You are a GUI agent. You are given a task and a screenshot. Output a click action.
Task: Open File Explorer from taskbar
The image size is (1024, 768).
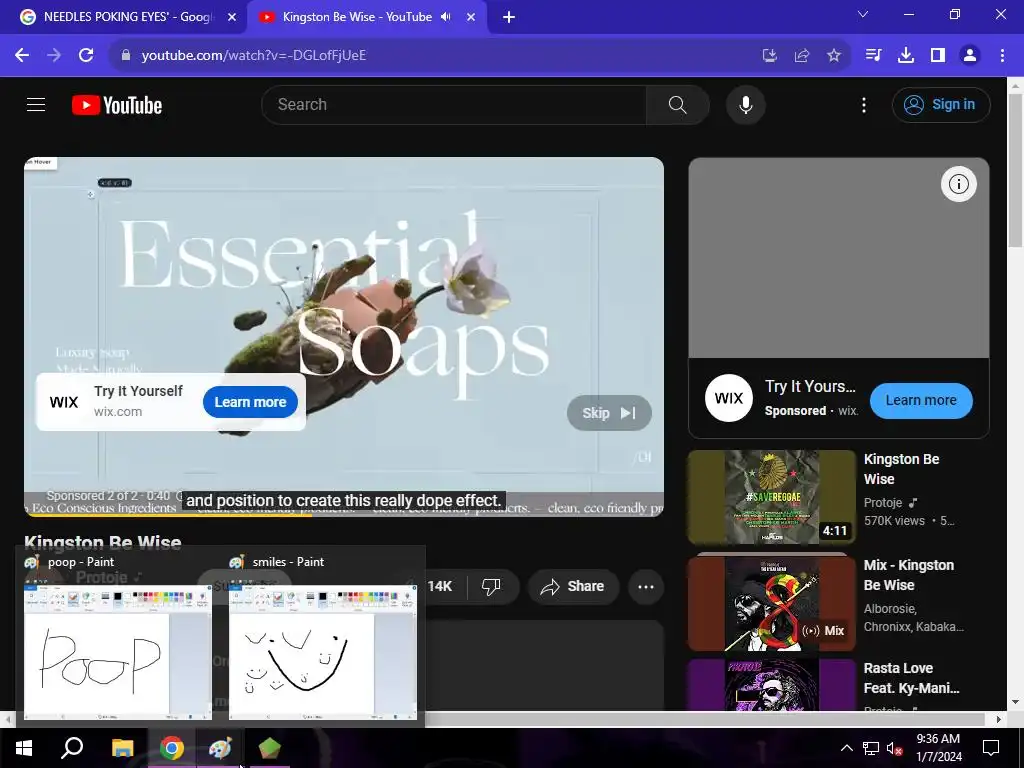[x=122, y=748]
